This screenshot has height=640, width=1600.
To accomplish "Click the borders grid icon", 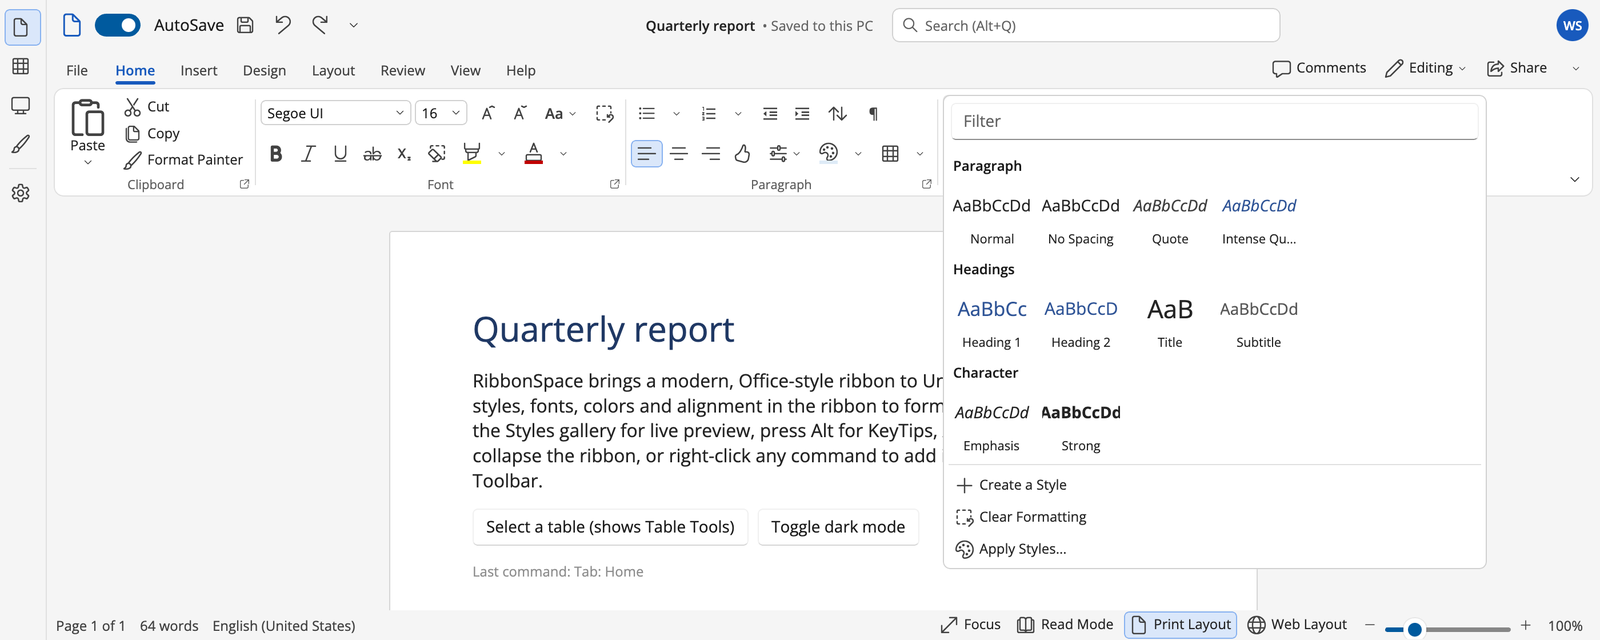I will tap(890, 153).
